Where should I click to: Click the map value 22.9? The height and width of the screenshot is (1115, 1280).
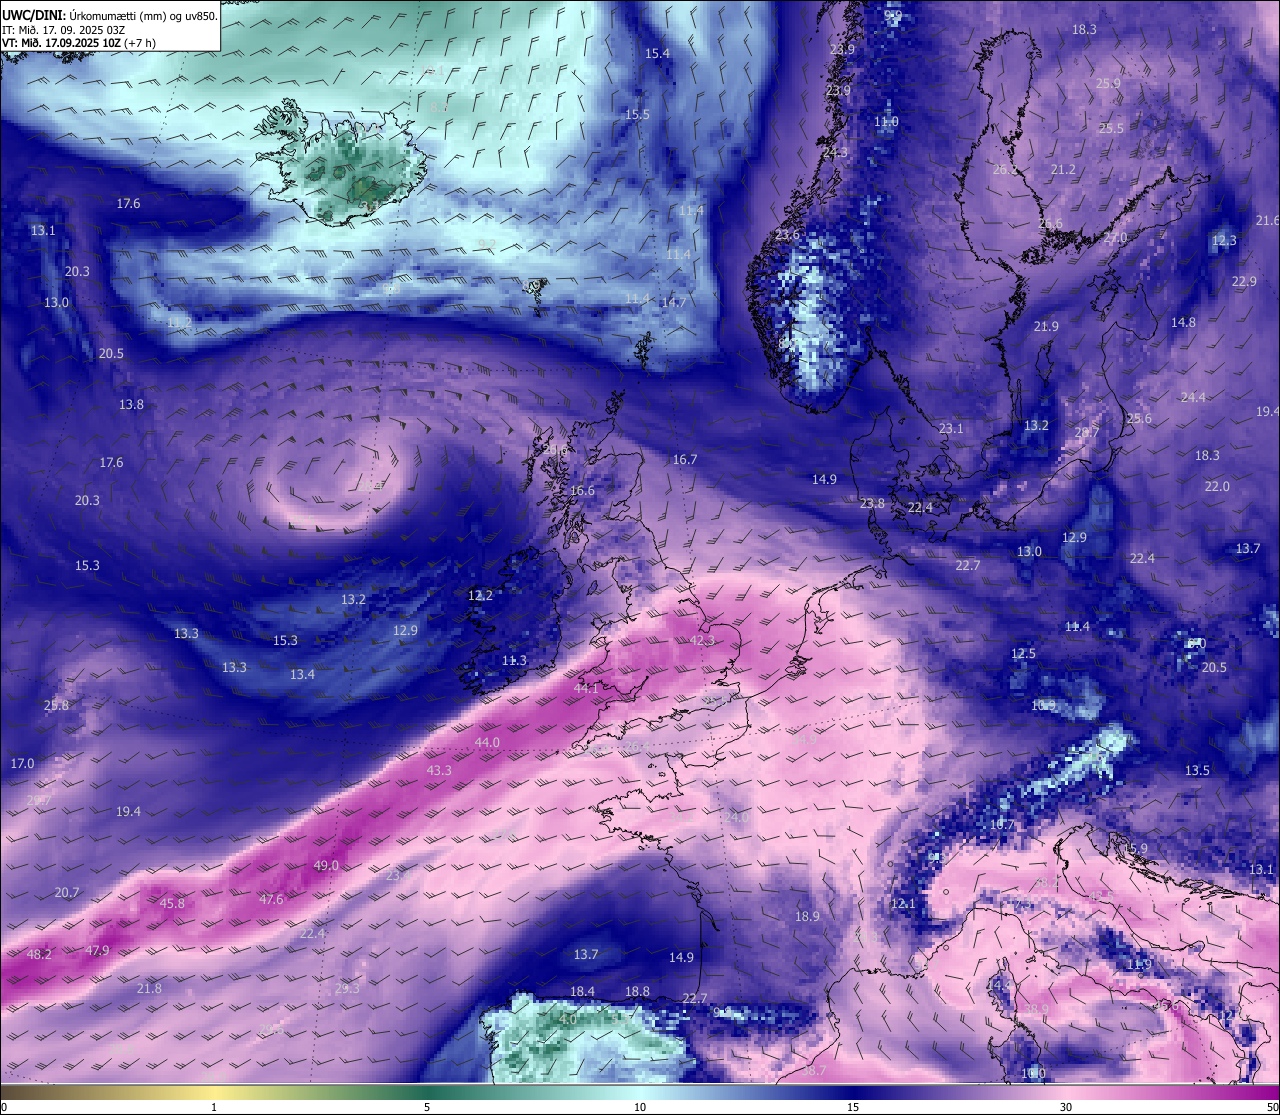pyautogui.click(x=1244, y=281)
